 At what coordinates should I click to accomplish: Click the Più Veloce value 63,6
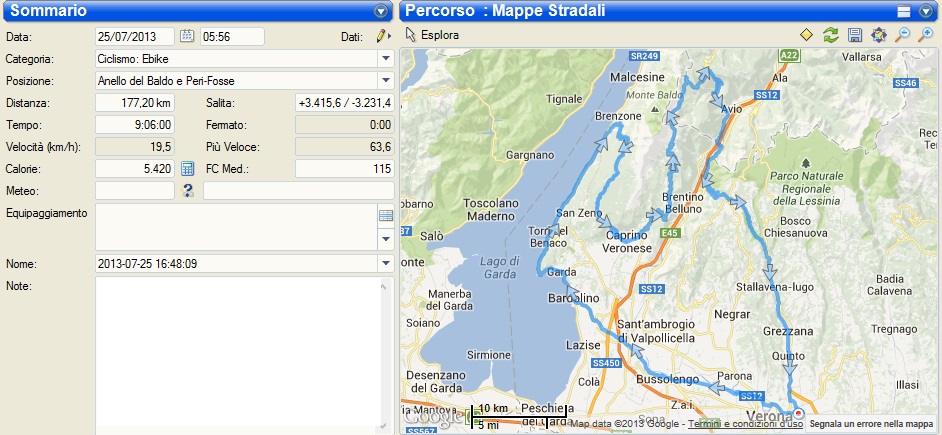(x=345, y=147)
